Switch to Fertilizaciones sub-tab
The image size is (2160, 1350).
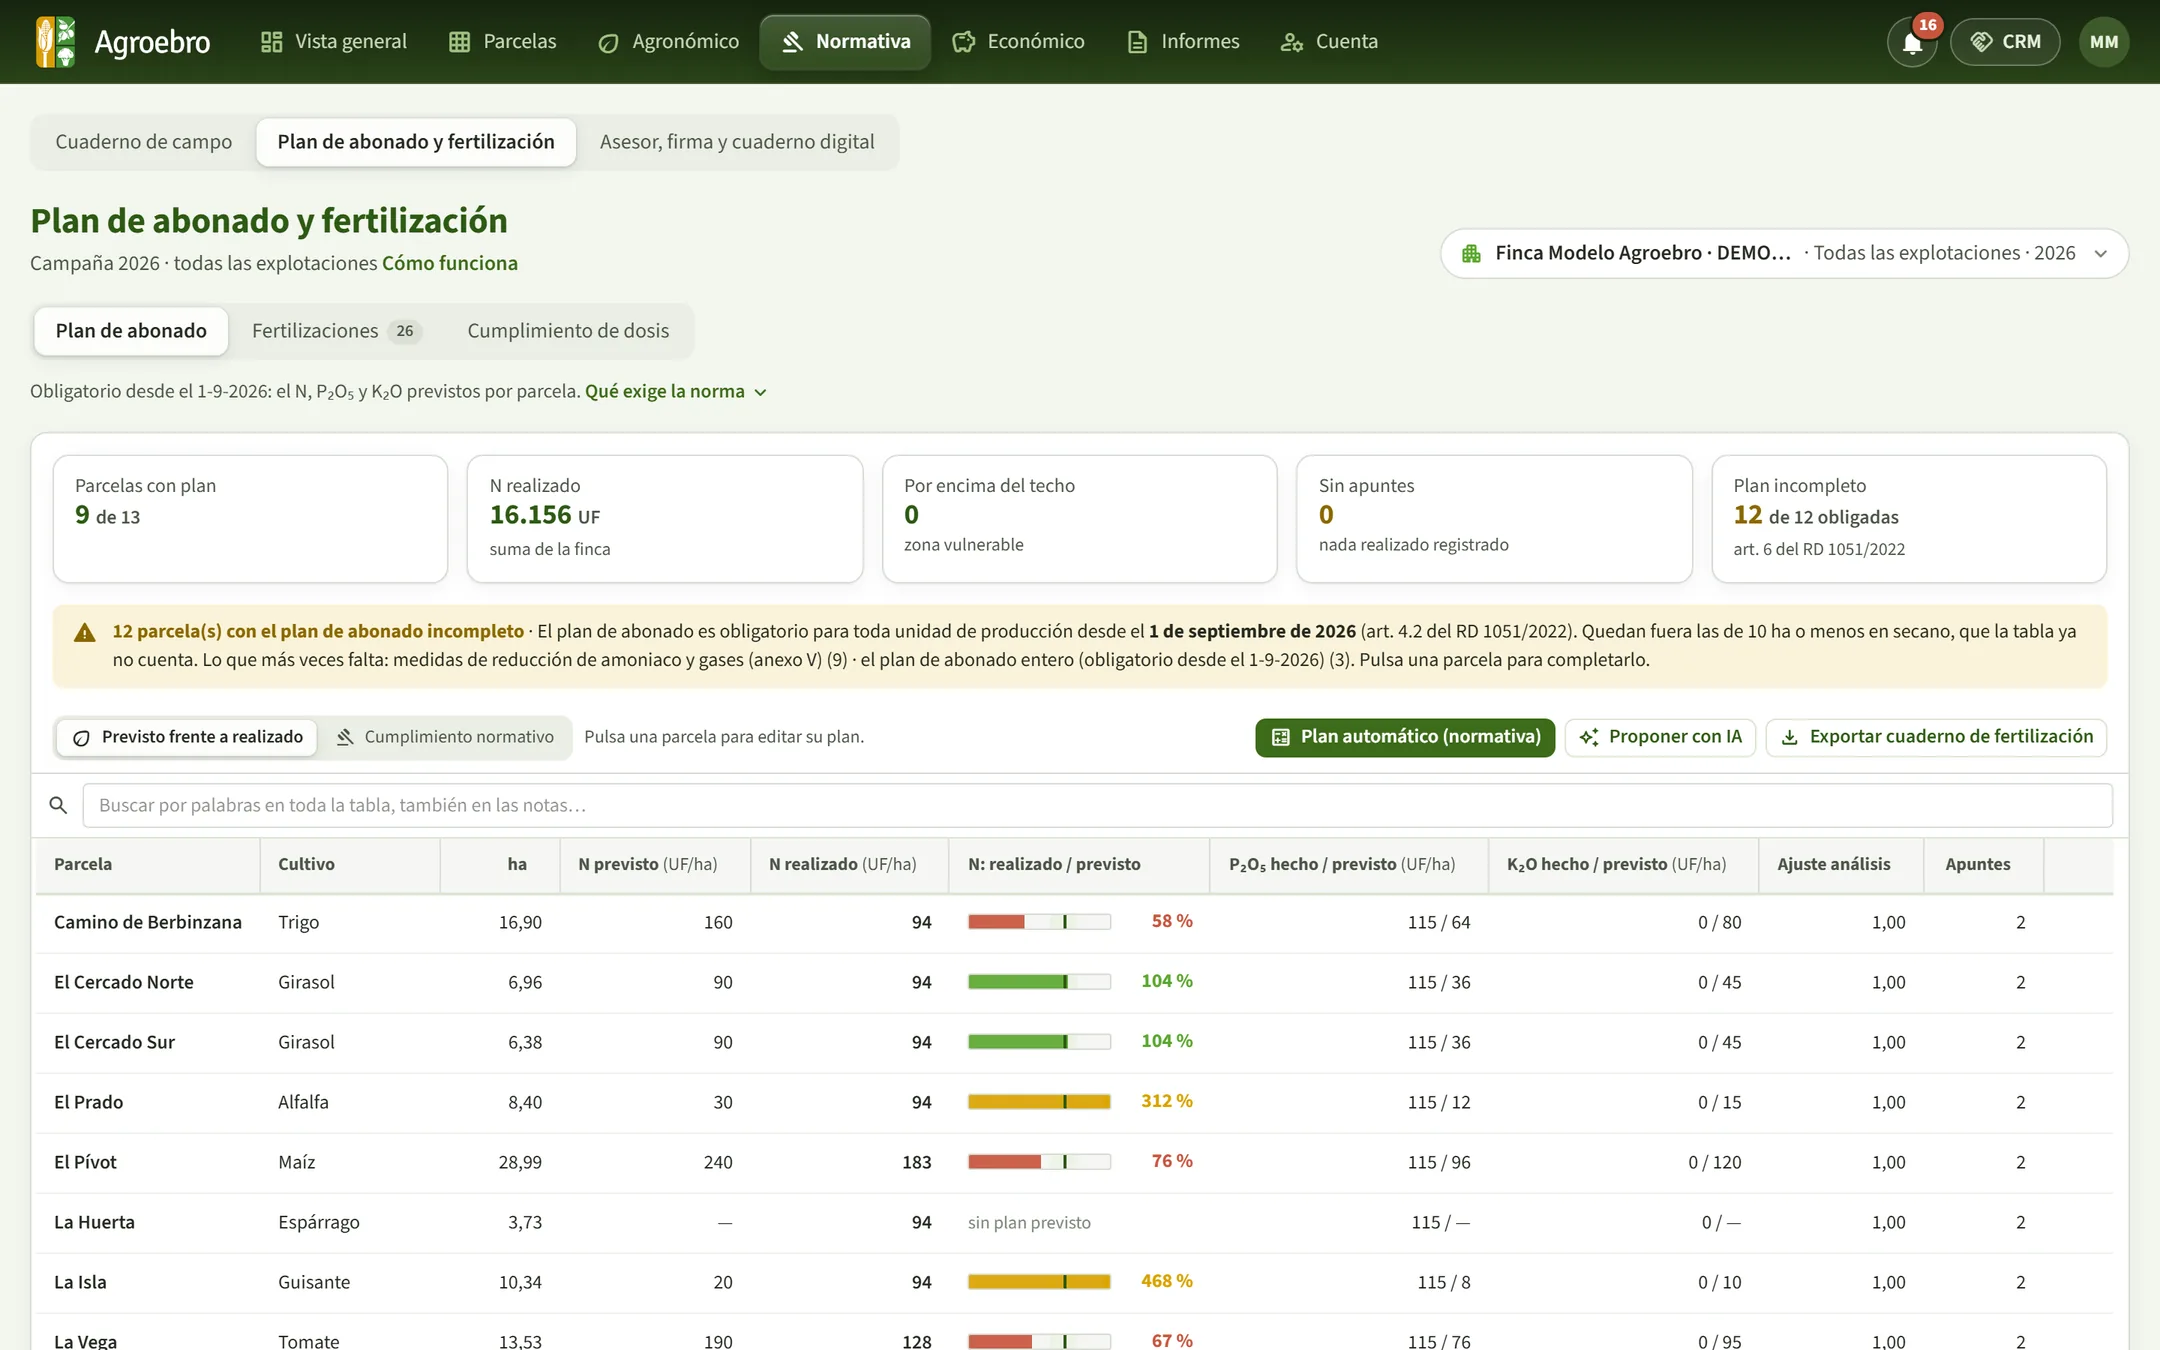[336, 331]
